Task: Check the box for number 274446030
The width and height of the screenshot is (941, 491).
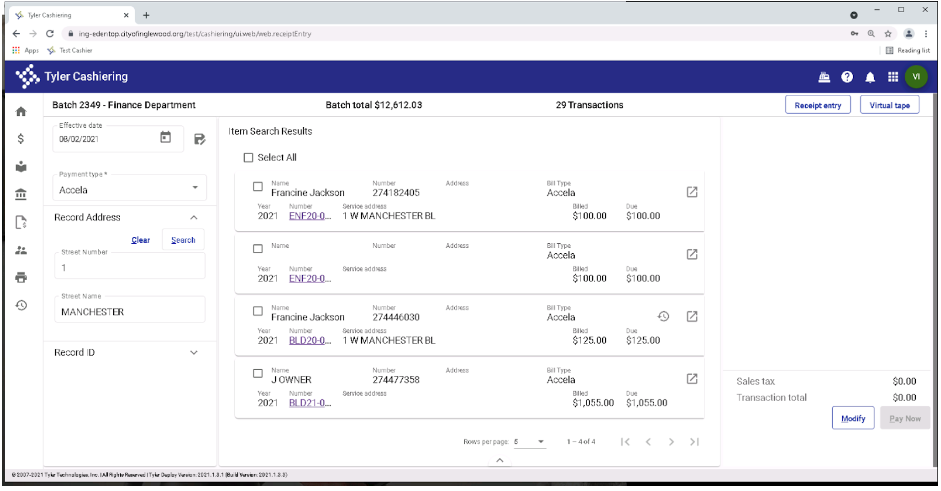Action: (258, 311)
